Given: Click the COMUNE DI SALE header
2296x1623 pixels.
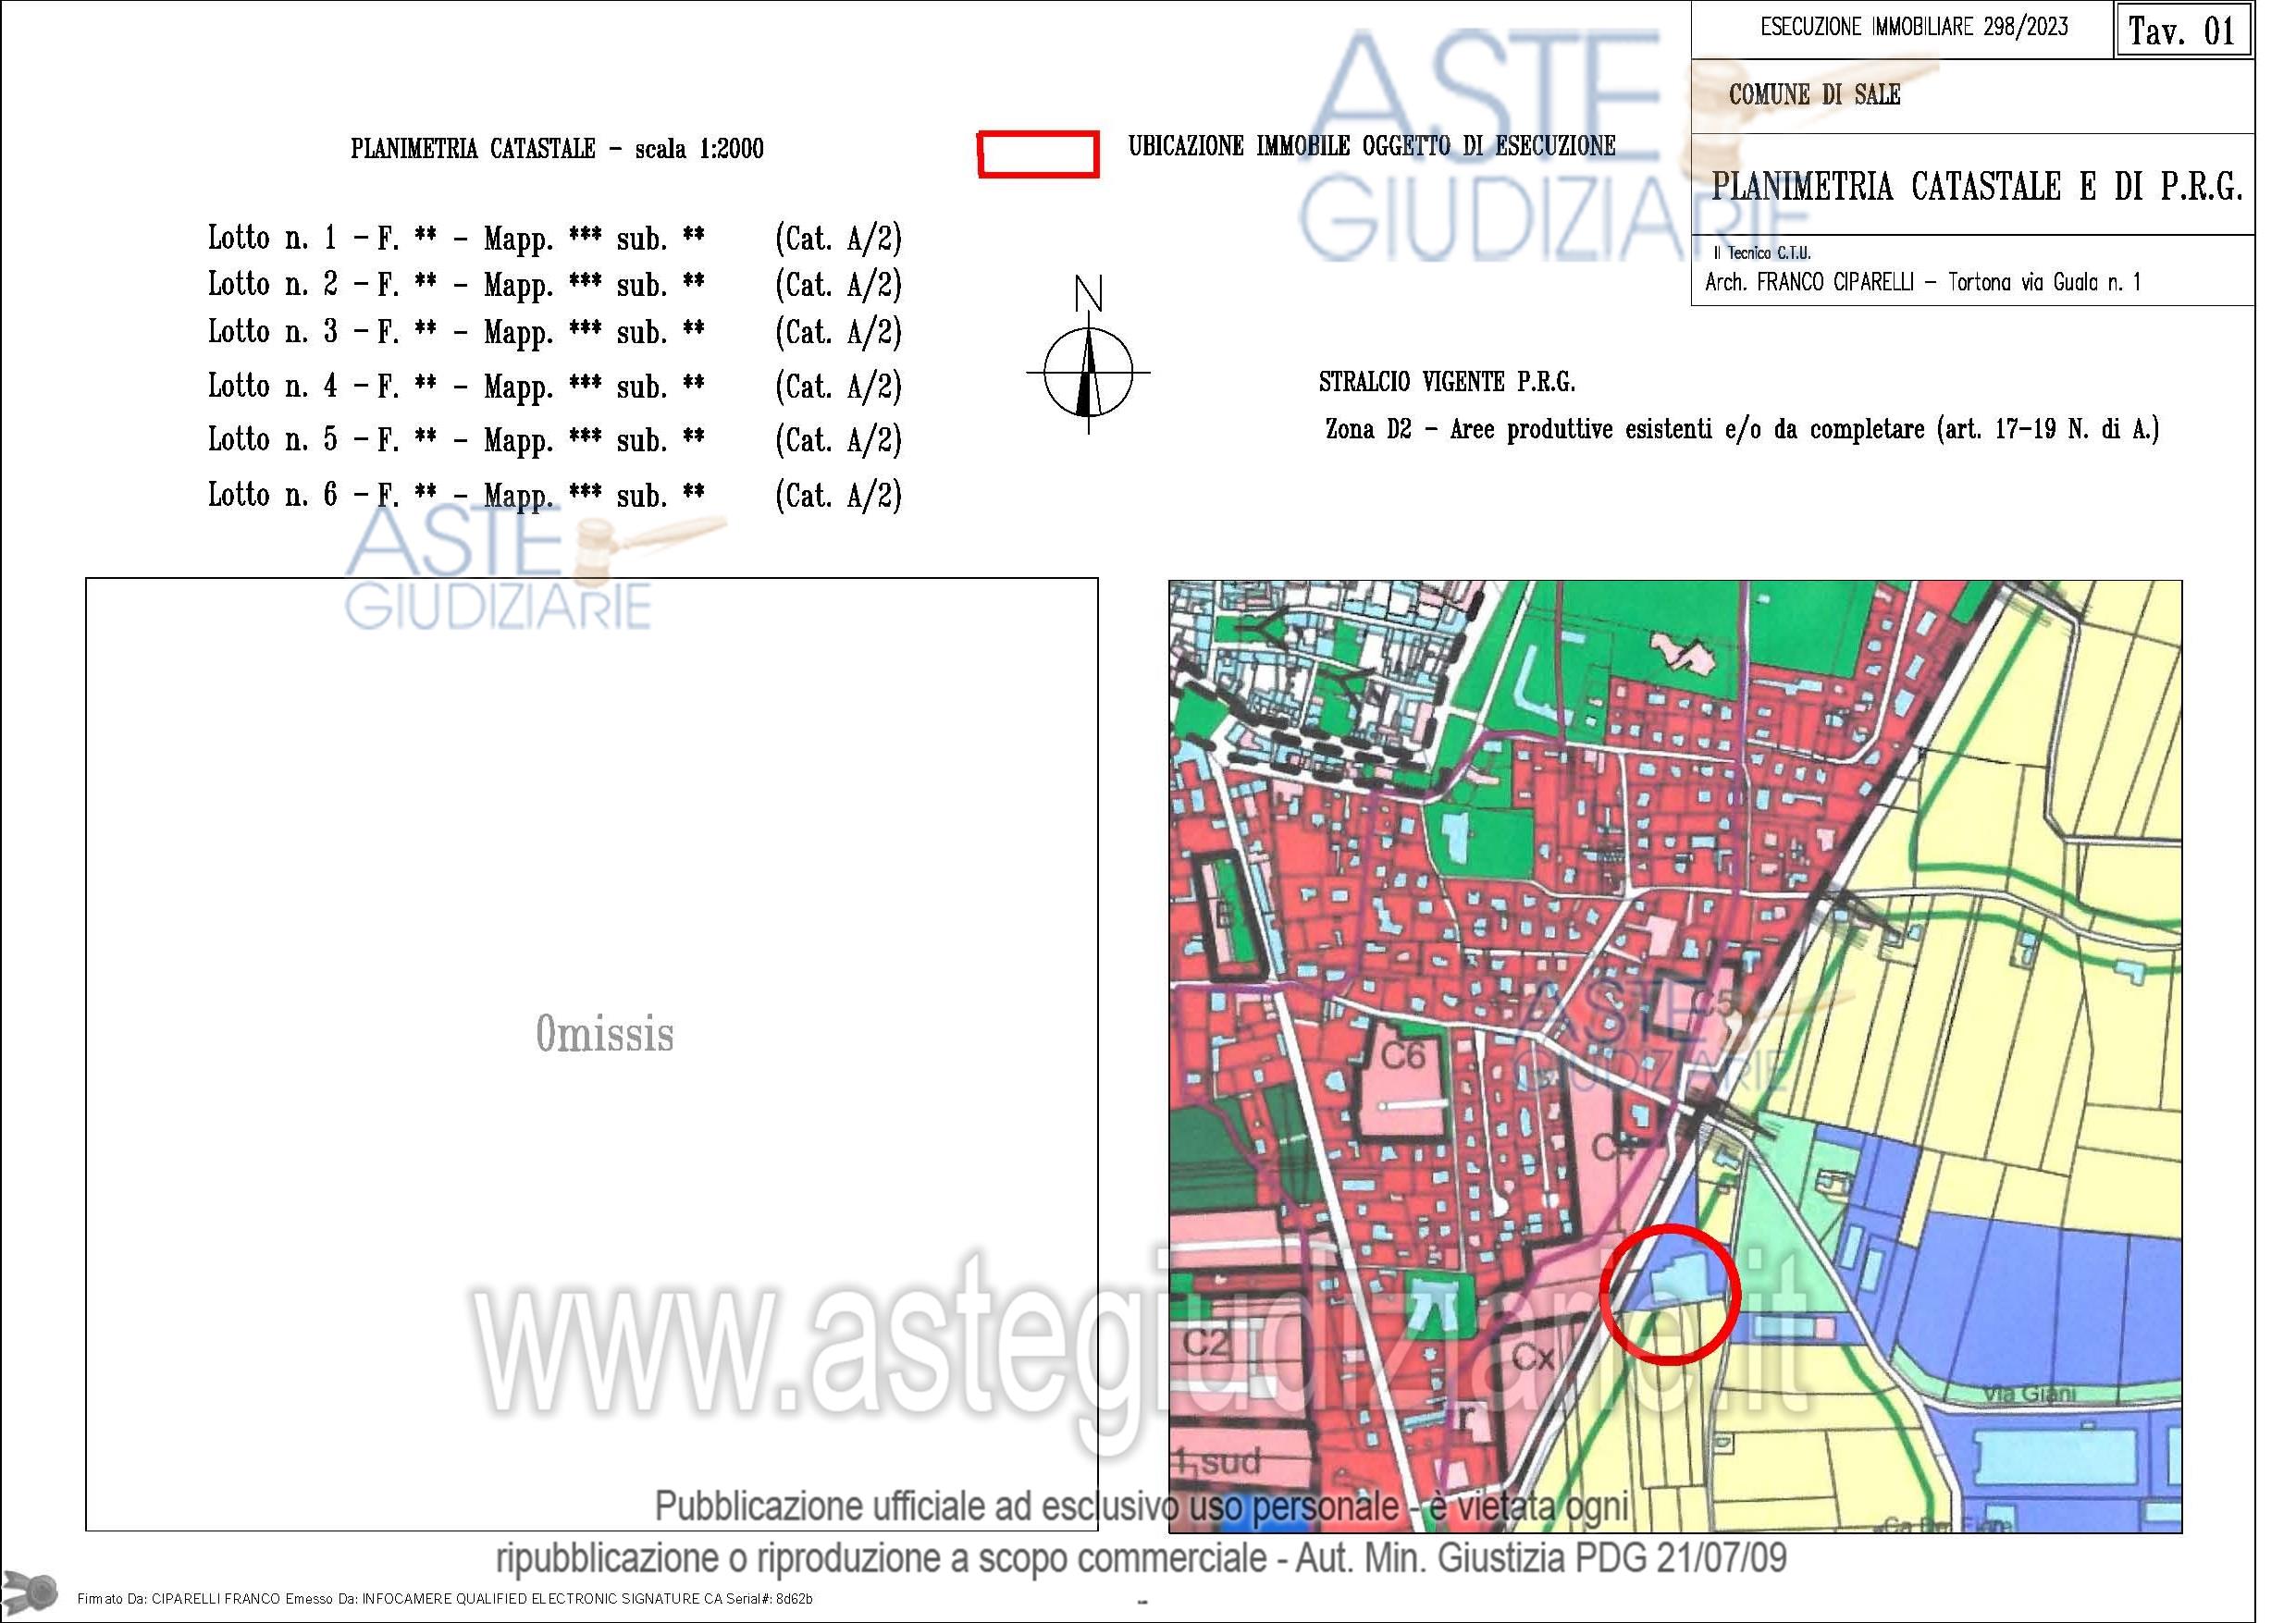Looking at the screenshot, I should (x=1814, y=95).
